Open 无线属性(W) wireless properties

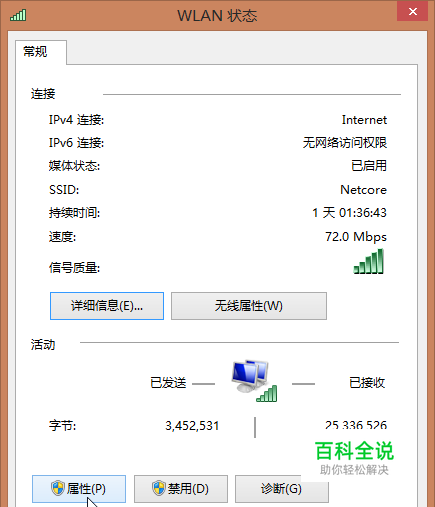[x=249, y=306]
